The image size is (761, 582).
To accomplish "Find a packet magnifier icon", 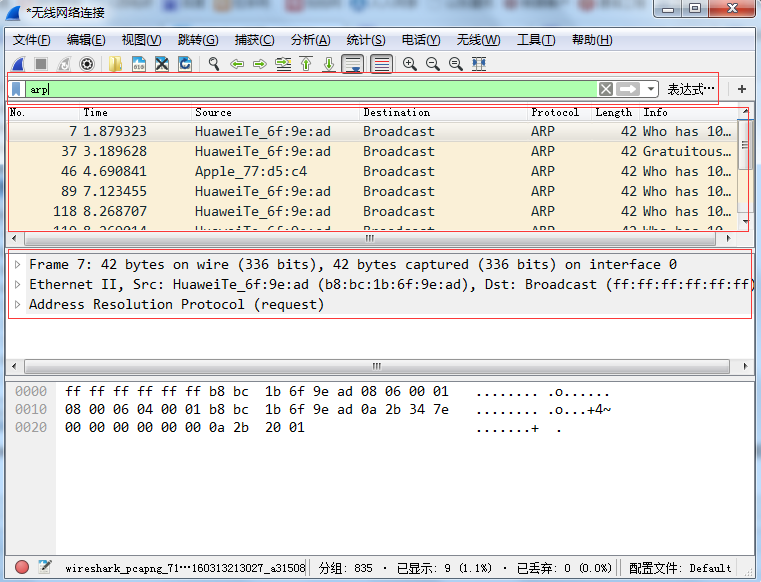I will click(214, 64).
